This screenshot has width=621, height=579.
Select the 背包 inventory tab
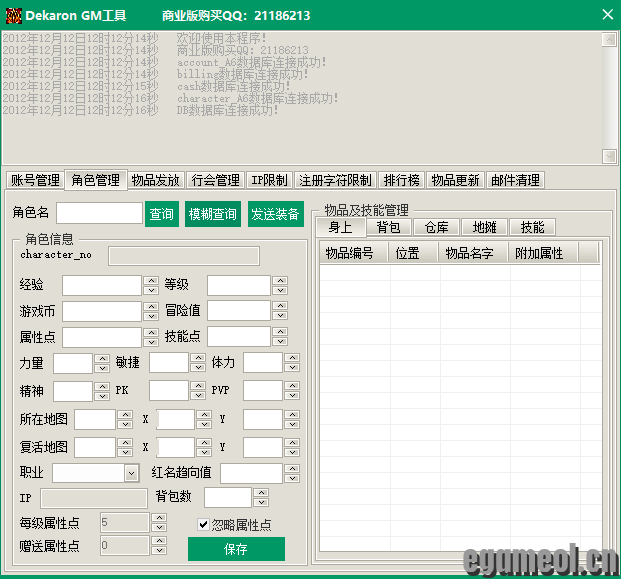click(x=388, y=228)
